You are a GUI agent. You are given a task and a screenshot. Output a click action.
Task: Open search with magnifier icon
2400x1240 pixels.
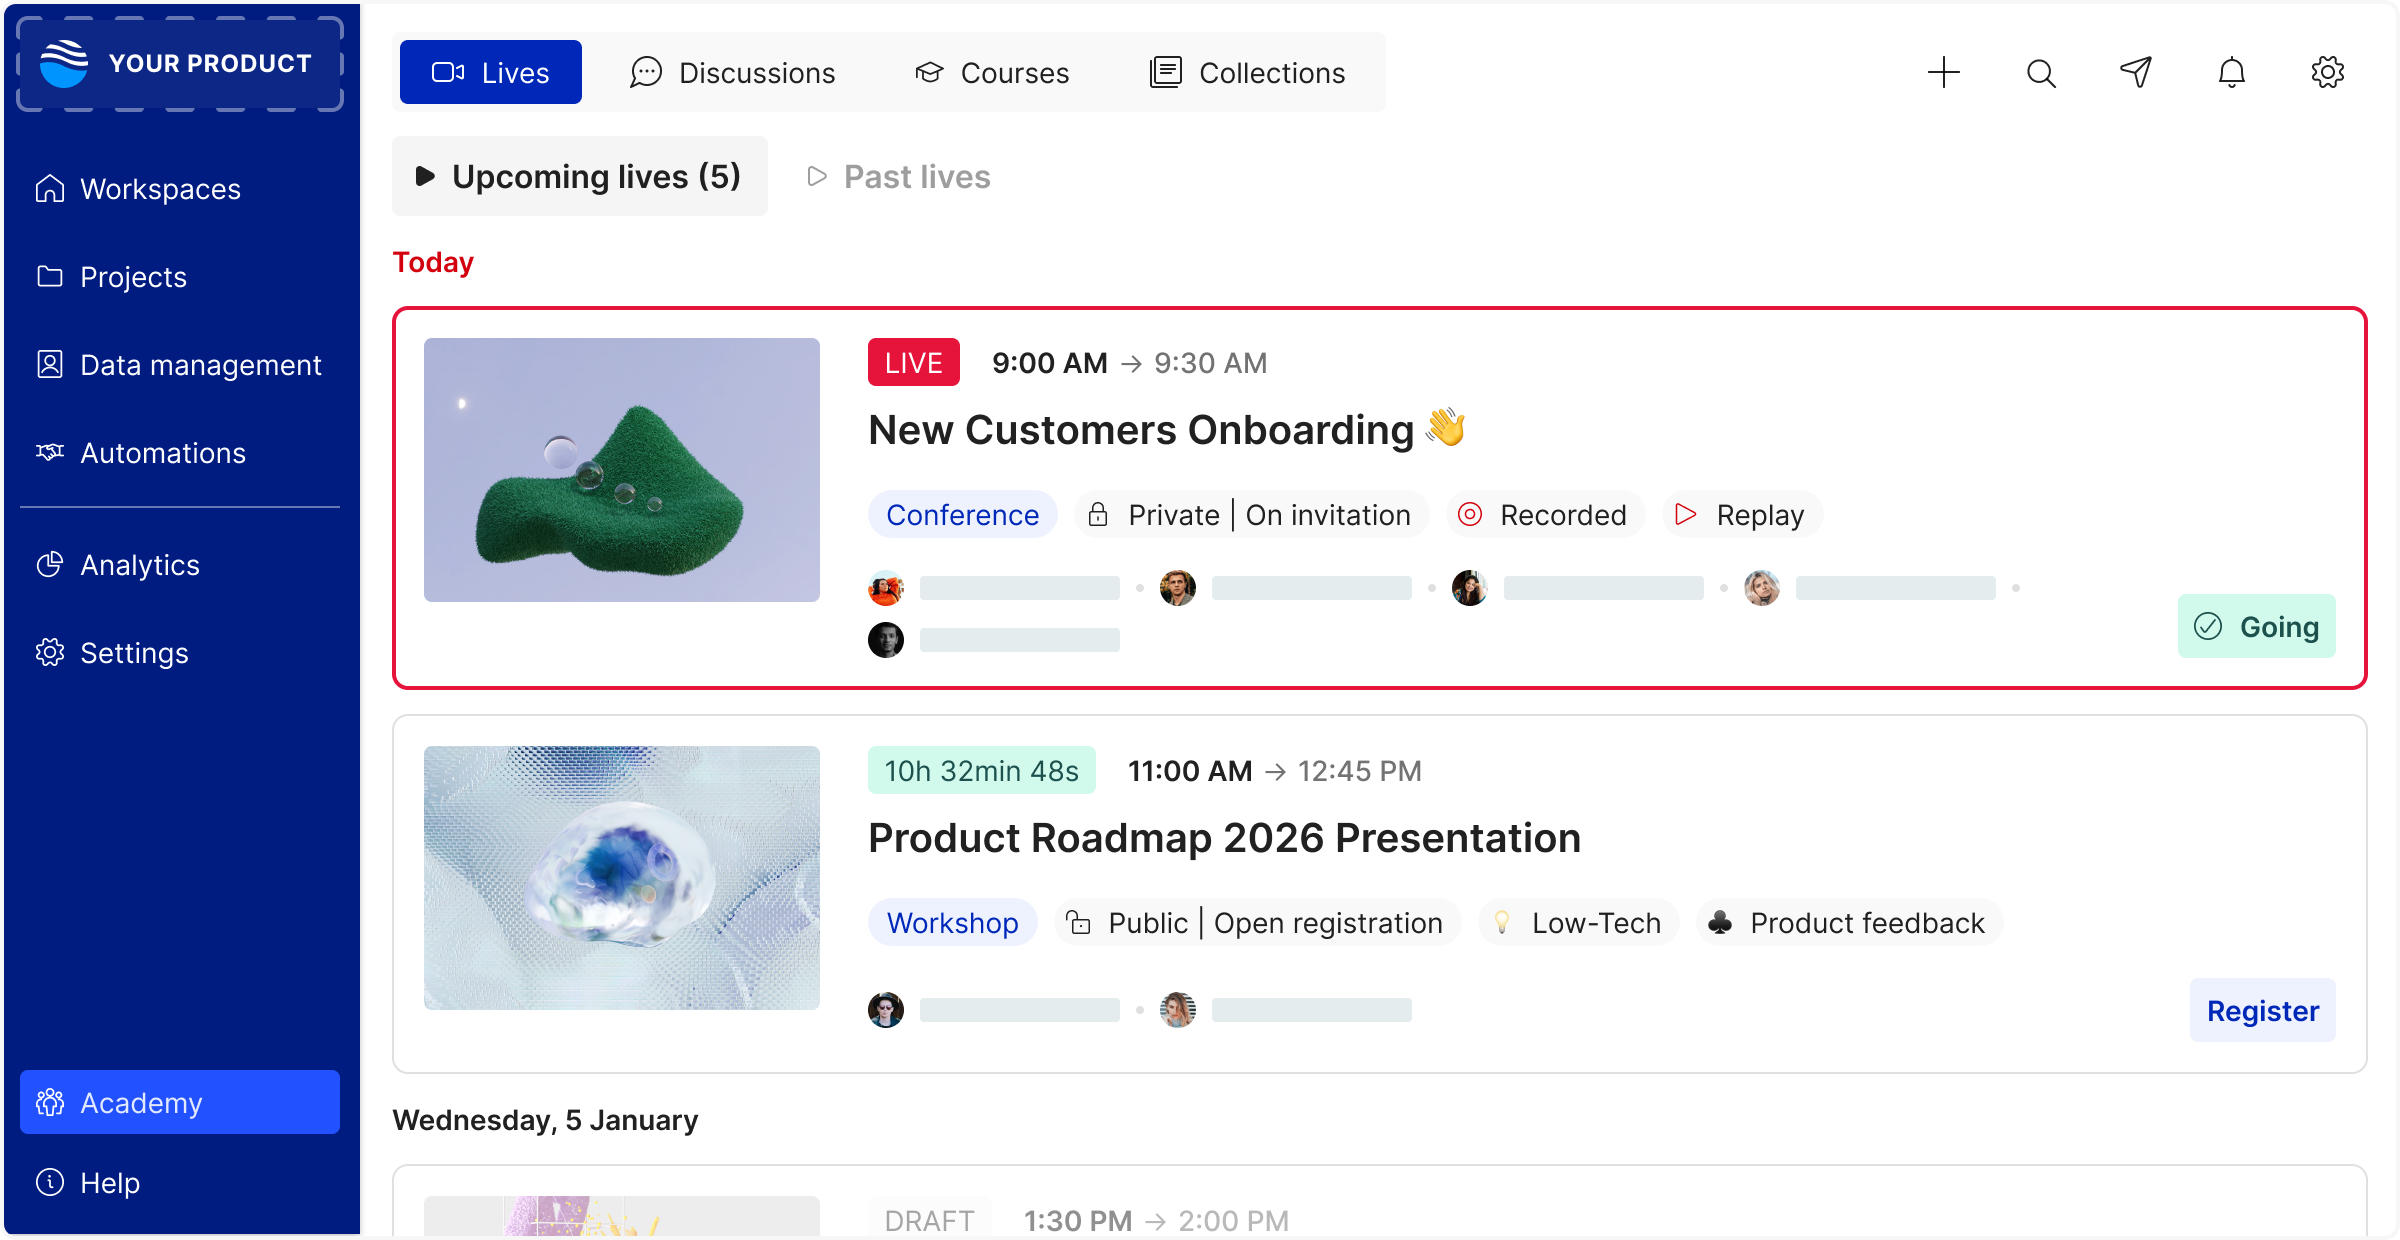2040,72
